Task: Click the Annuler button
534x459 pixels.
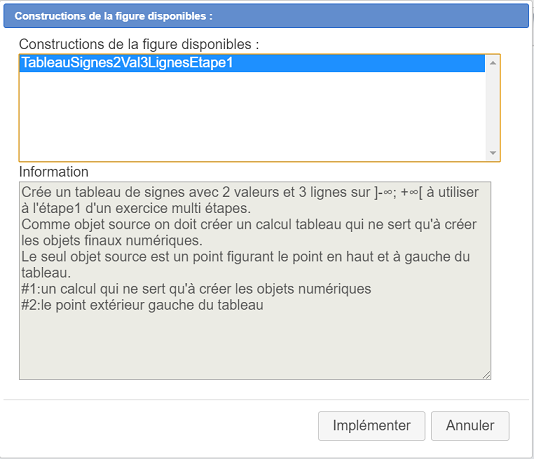Action: point(470,426)
